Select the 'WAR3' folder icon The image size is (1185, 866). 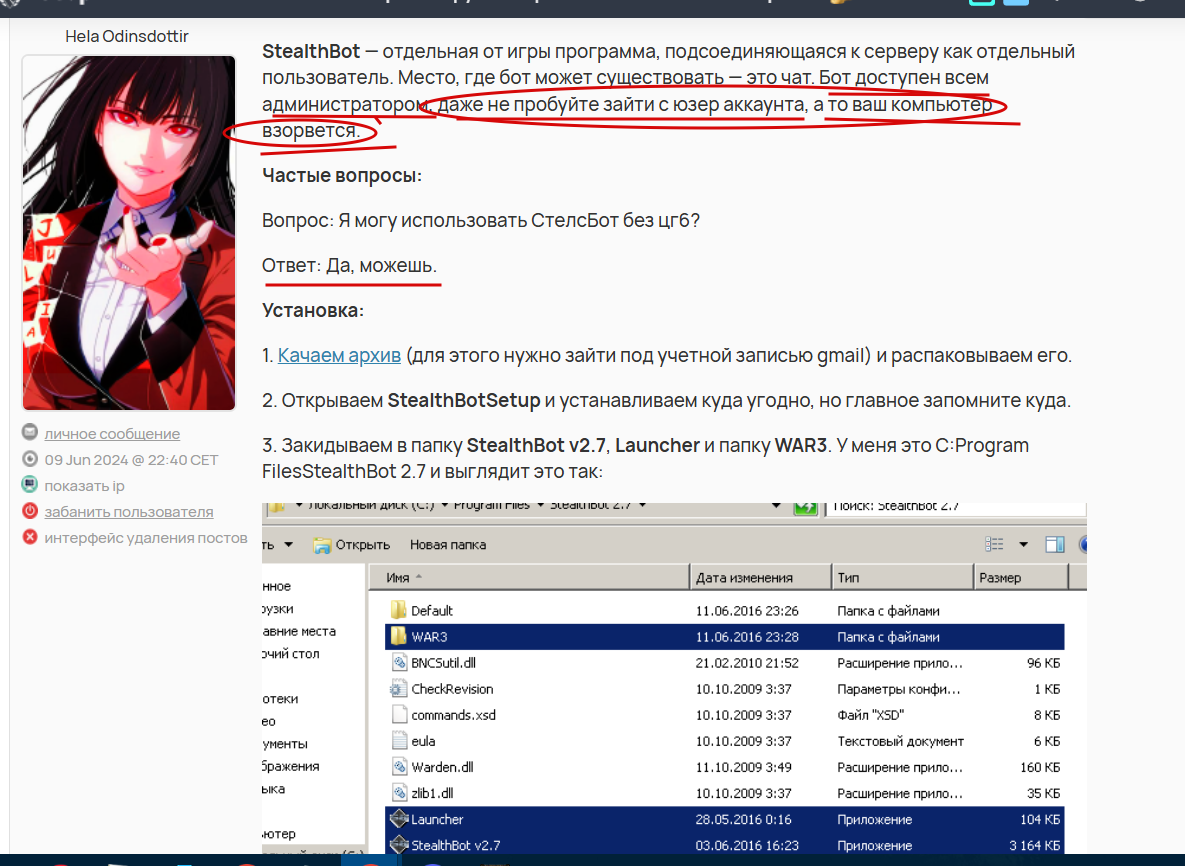398,636
